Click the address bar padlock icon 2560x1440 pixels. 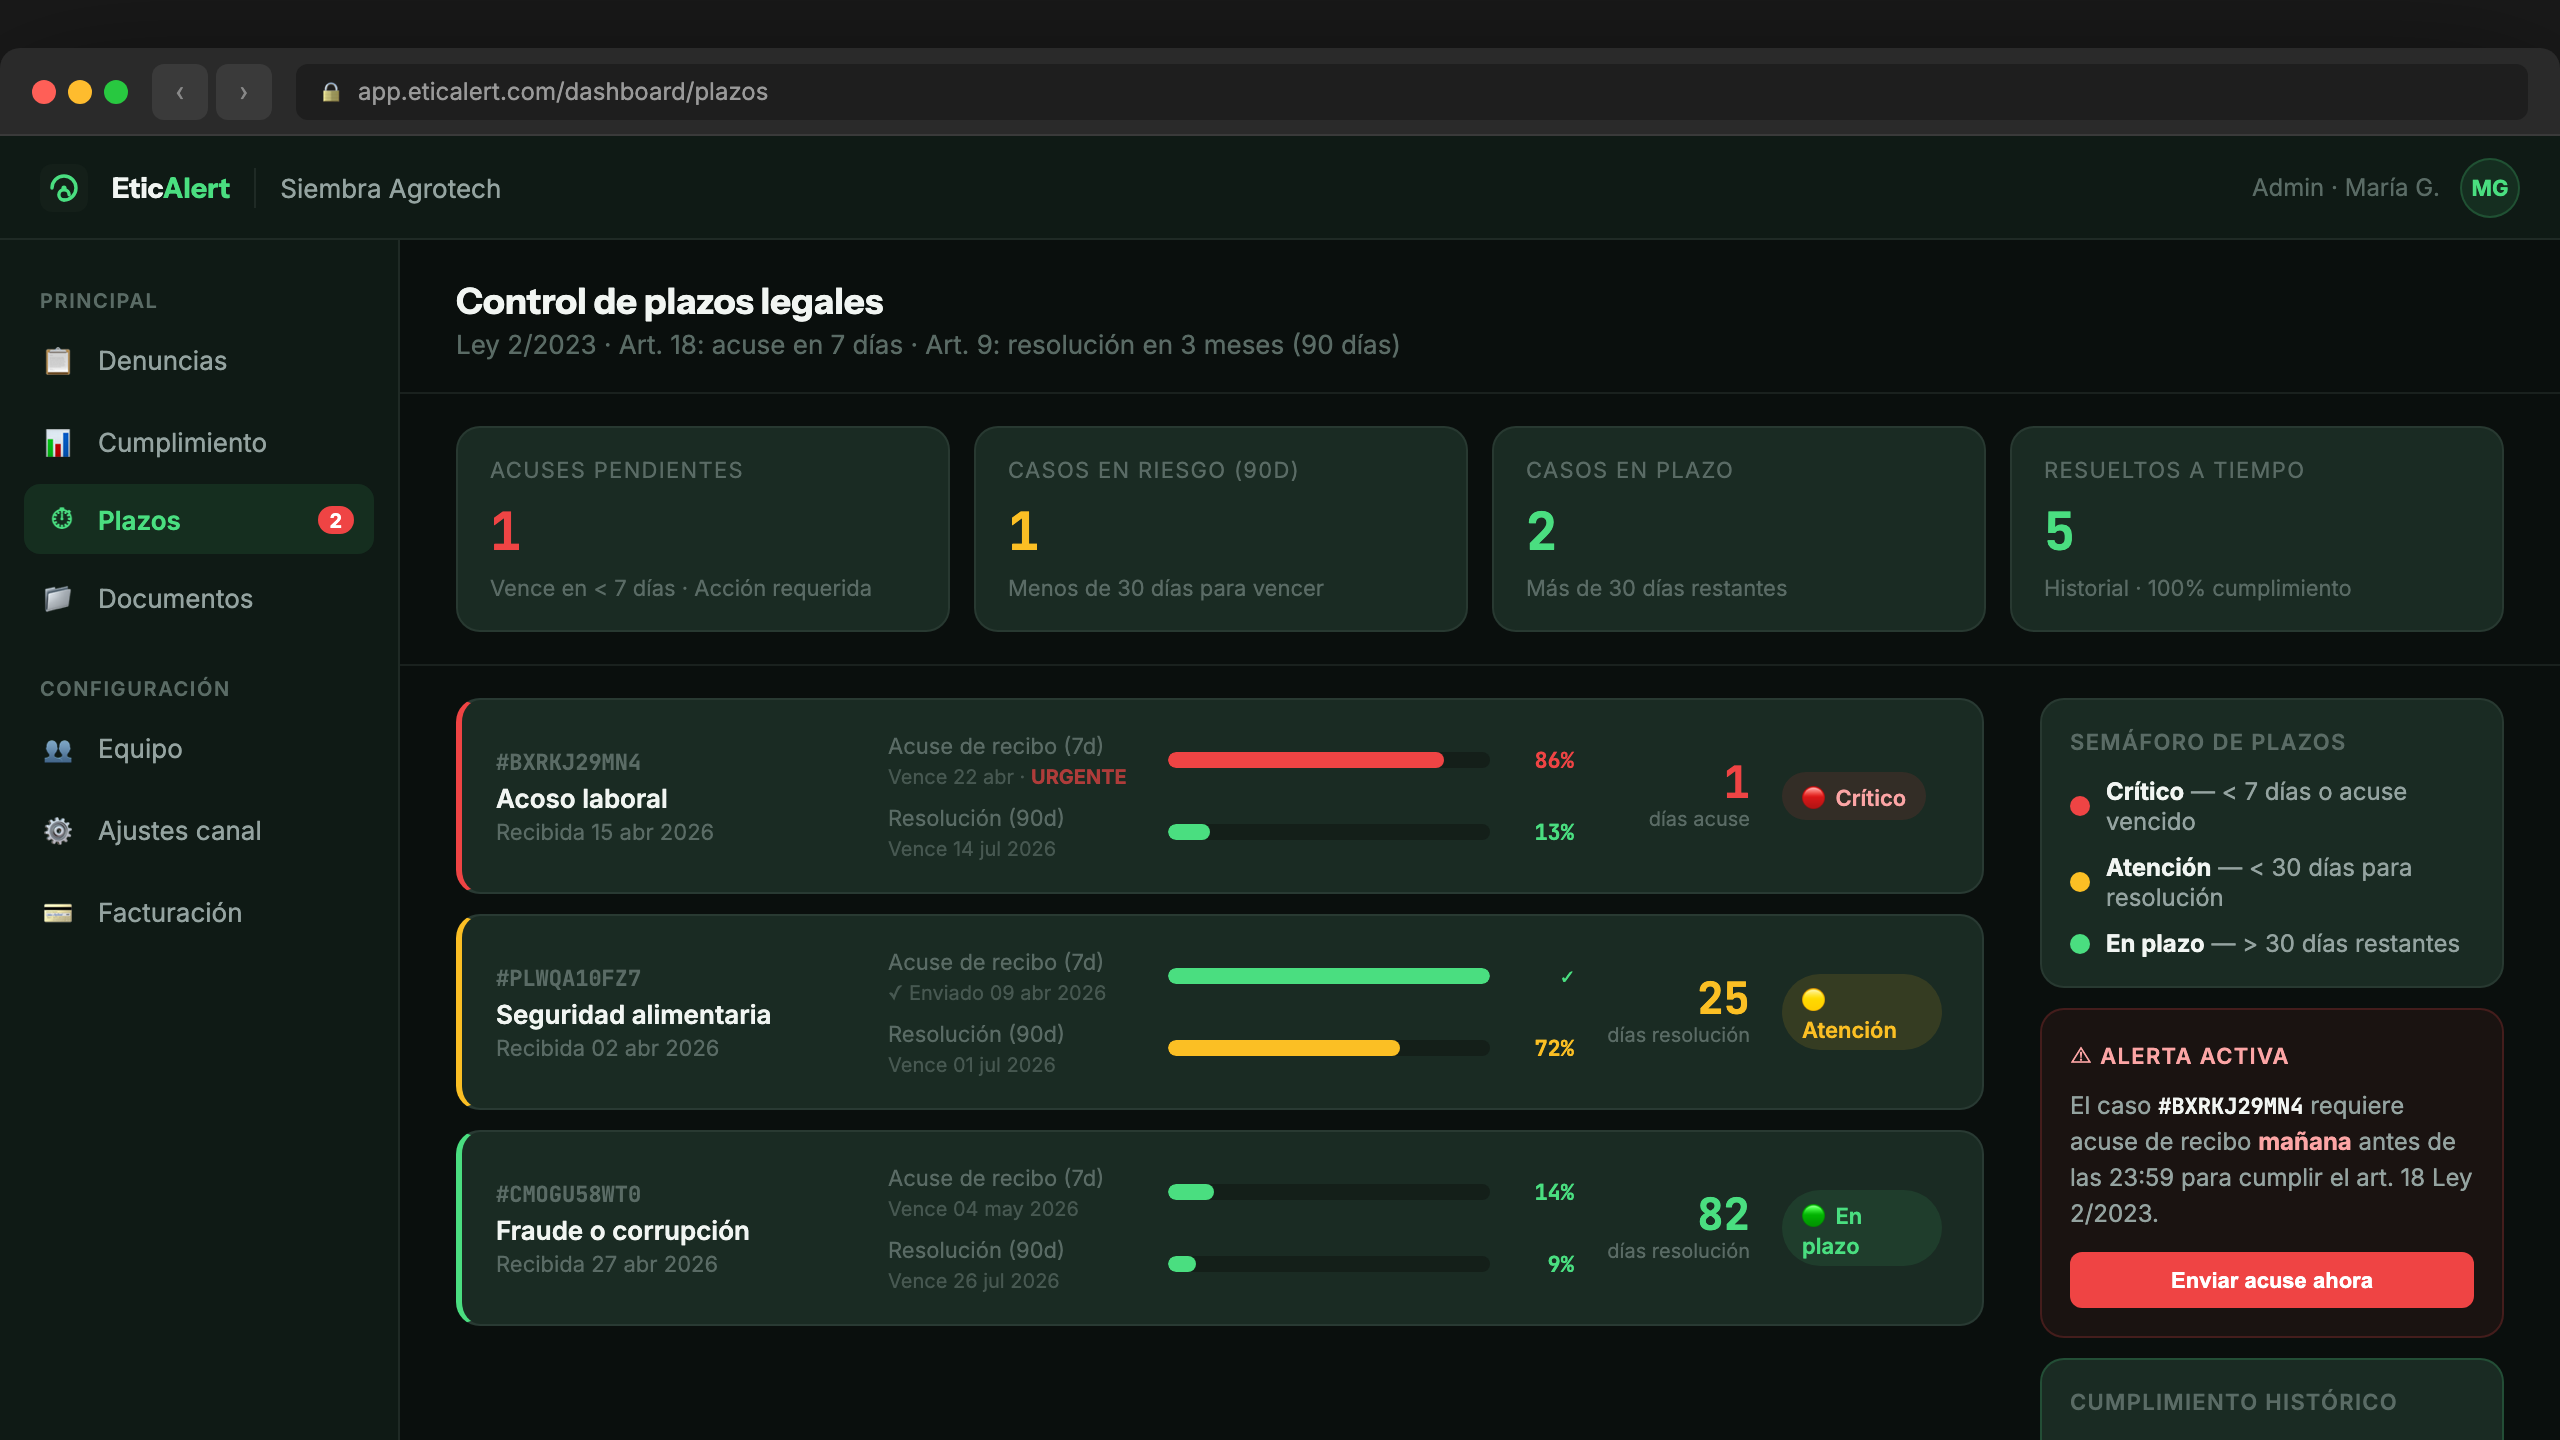tap(331, 92)
